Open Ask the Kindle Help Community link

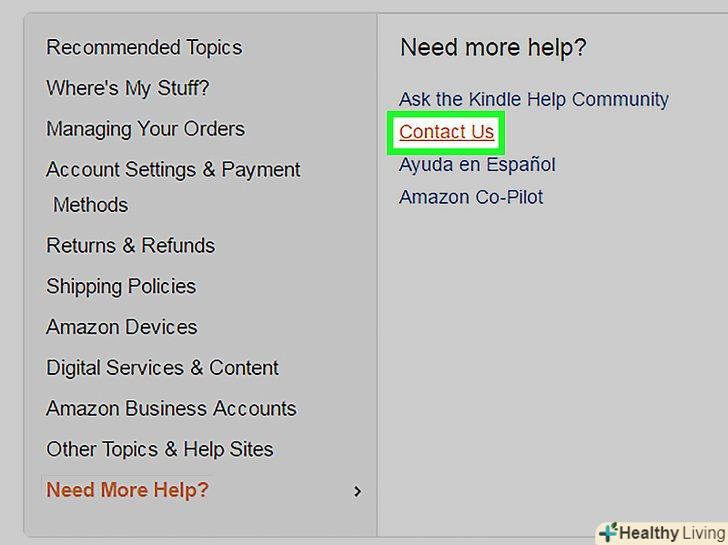point(534,99)
